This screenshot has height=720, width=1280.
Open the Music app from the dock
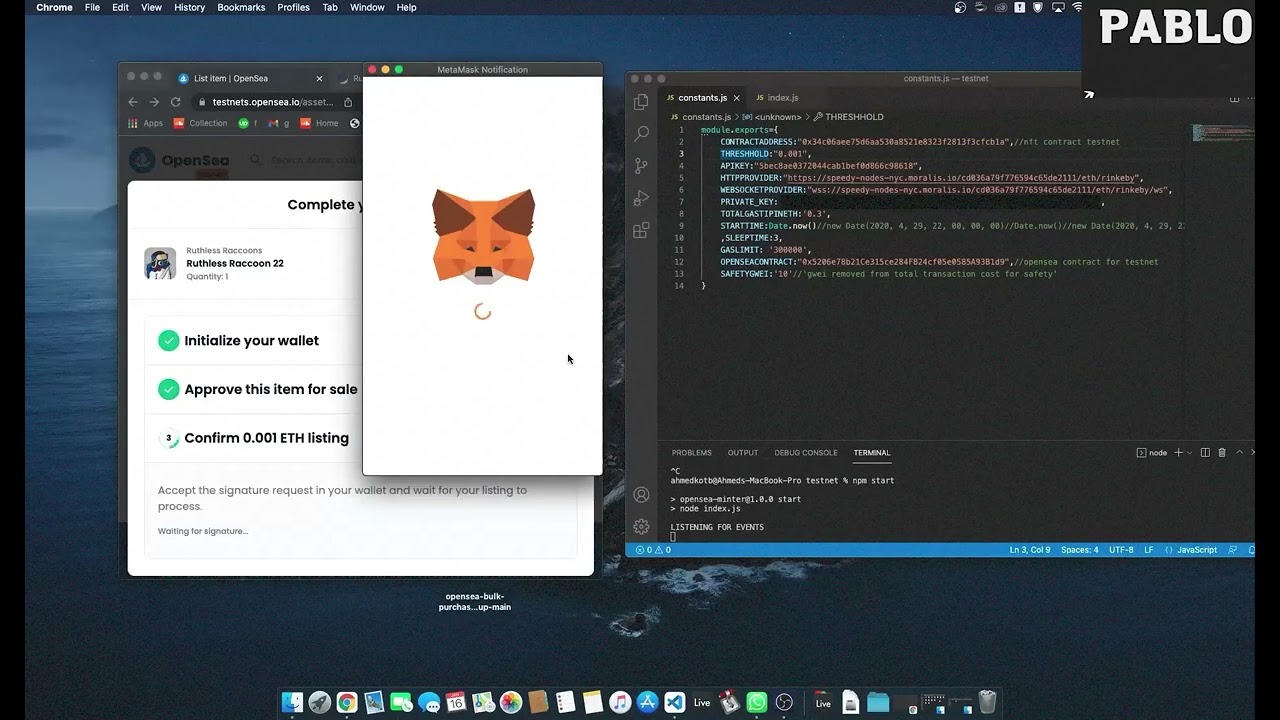tap(620, 702)
